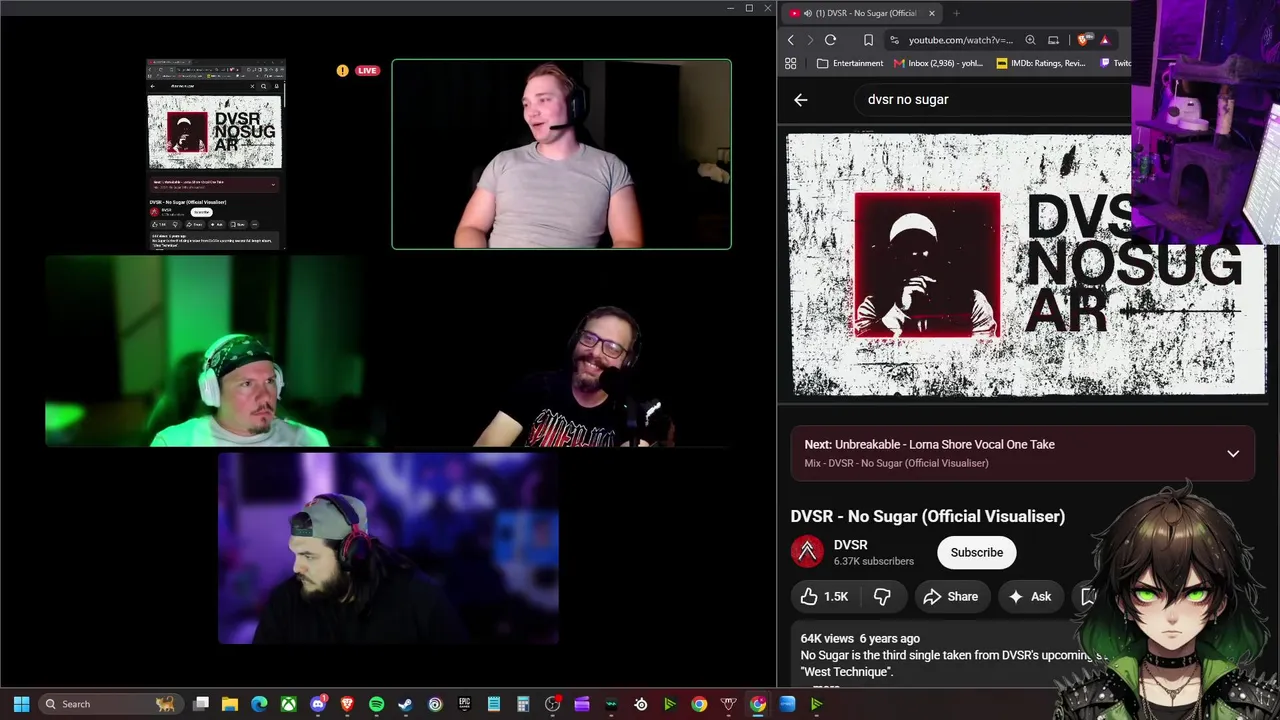This screenshot has height=720, width=1280.
Task: Click the '6.37K subscribers' count
Action: tap(874, 561)
